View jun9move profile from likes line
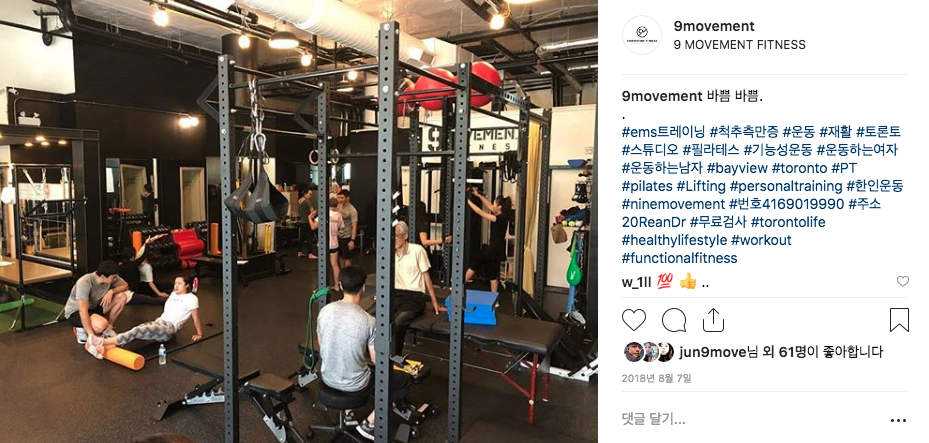This screenshot has height=443, width=929. (712, 352)
